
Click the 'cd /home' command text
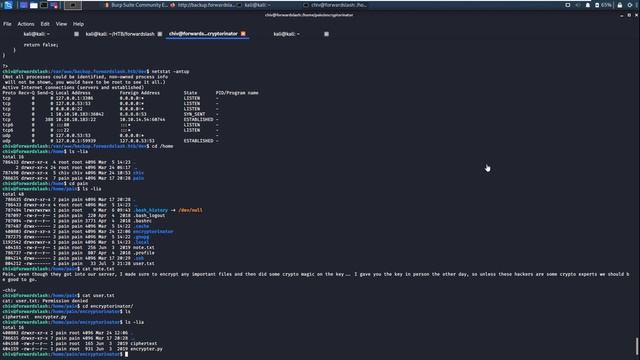(x=162, y=146)
